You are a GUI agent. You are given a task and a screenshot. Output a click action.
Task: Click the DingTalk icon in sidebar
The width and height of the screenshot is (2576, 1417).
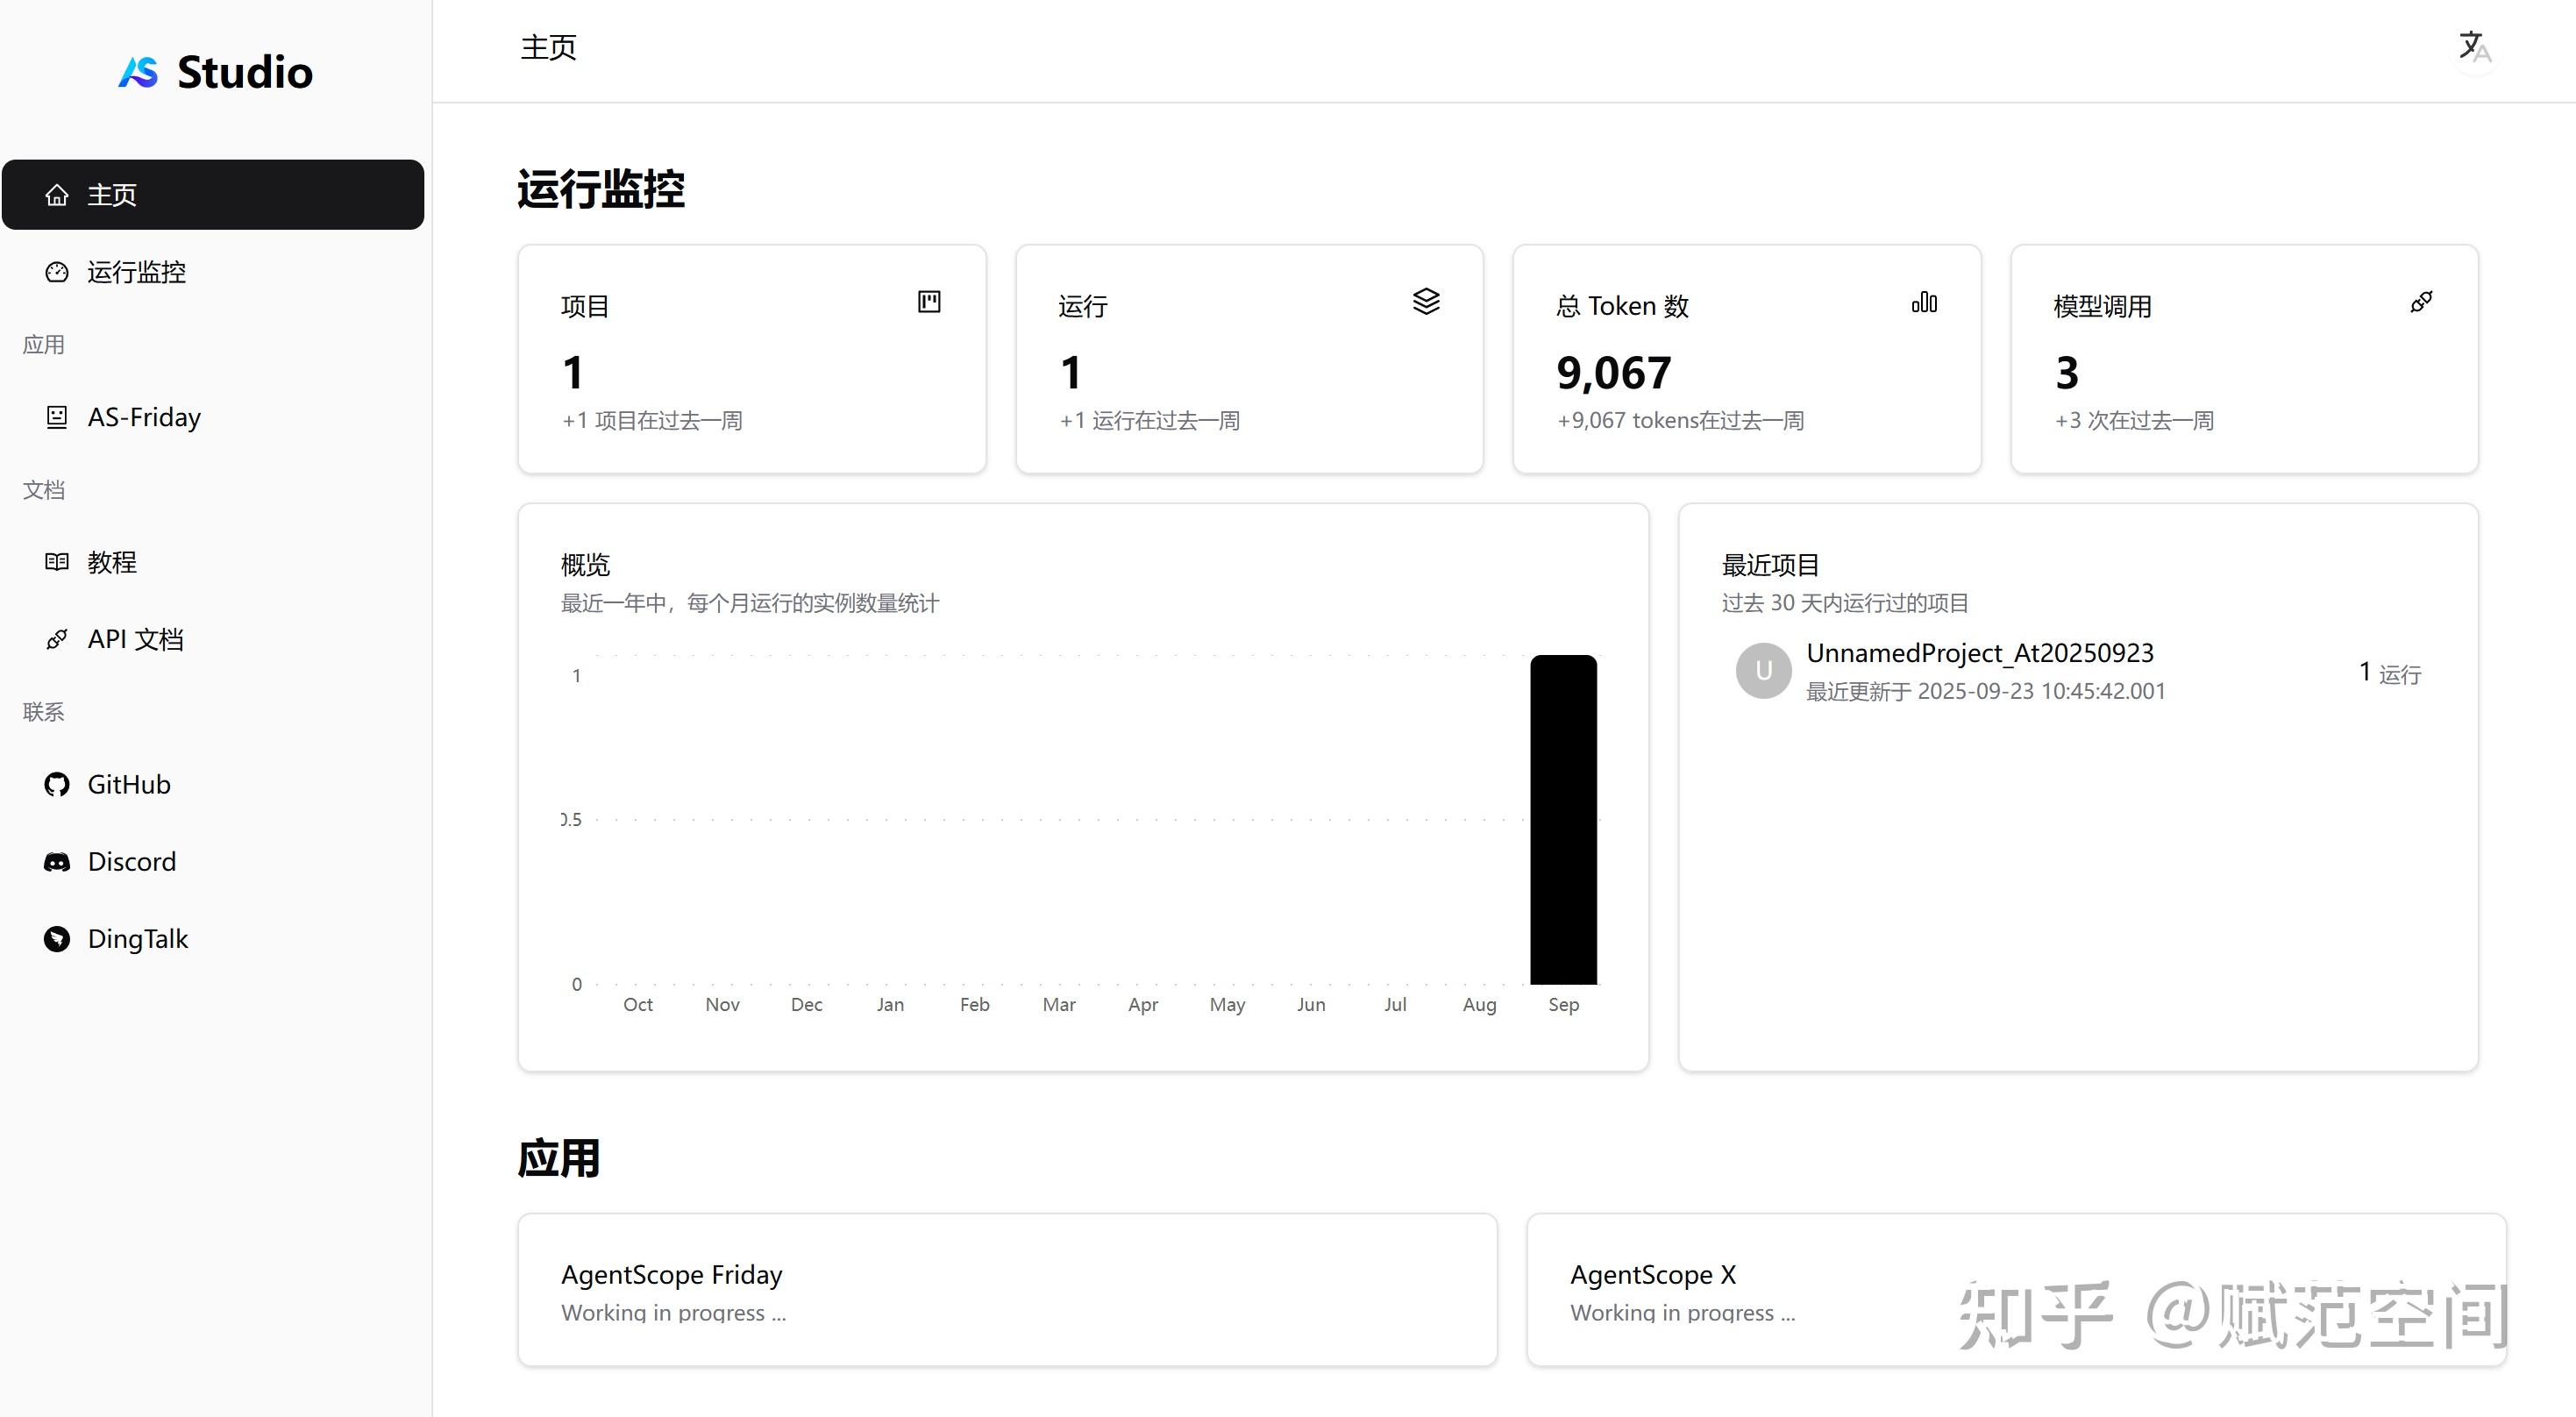[x=57, y=939]
